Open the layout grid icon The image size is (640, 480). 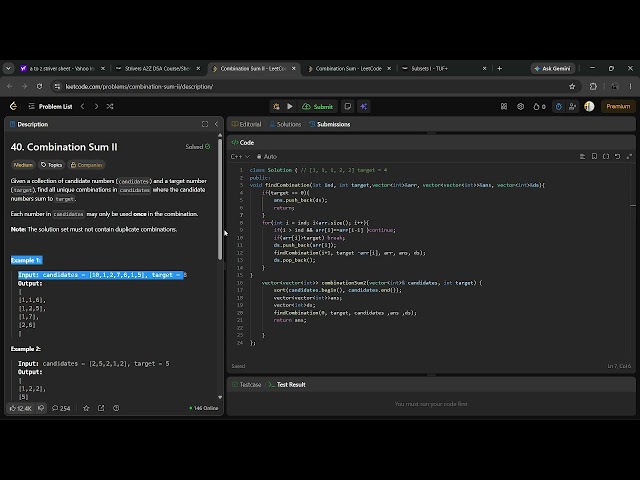tap(504, 107)
